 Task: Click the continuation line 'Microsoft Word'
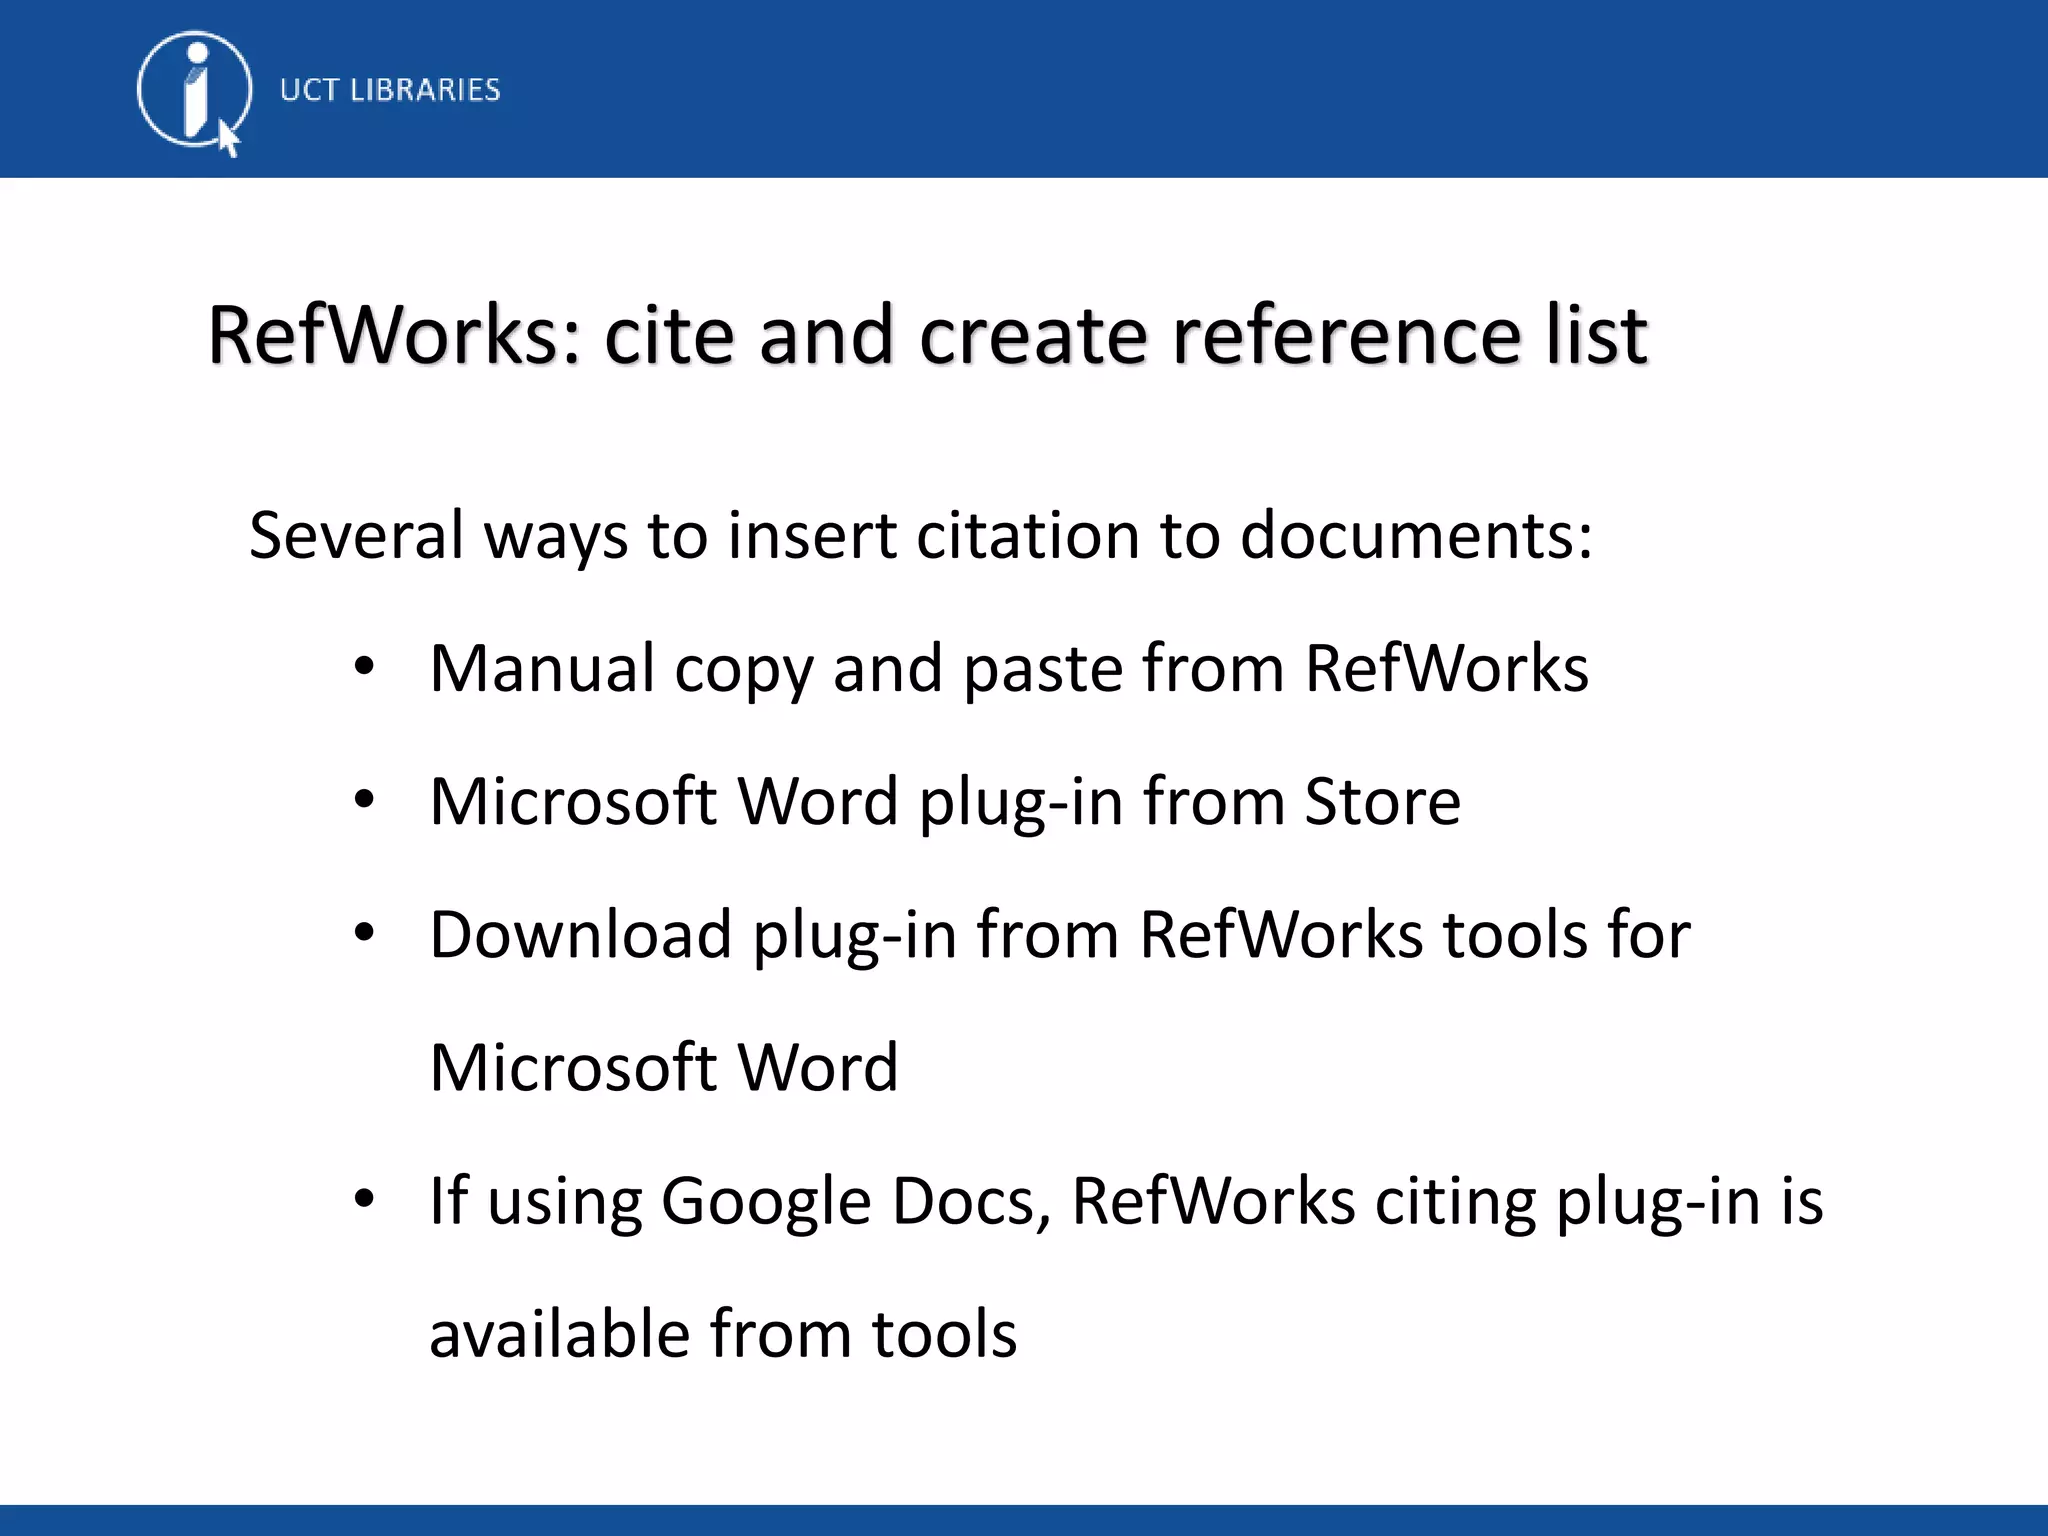(664, 1067)
